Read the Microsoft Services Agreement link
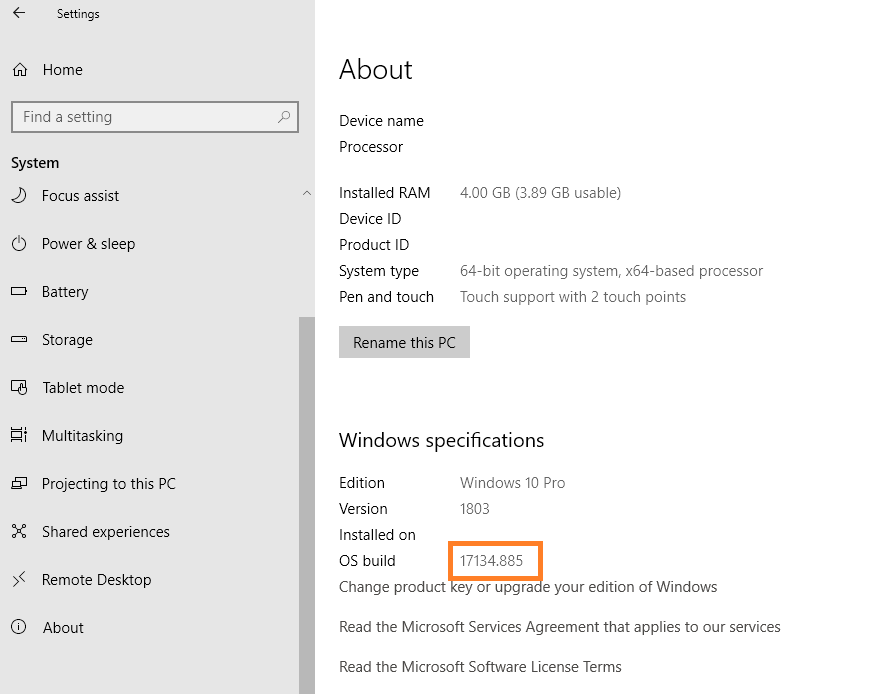The height and width of the screenshot is (694, 882). coord(559,627)
